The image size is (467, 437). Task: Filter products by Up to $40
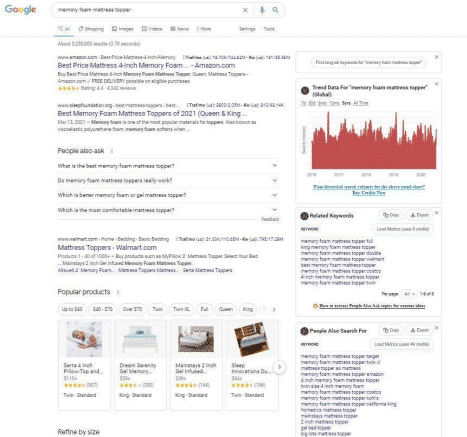click(72, 309)
